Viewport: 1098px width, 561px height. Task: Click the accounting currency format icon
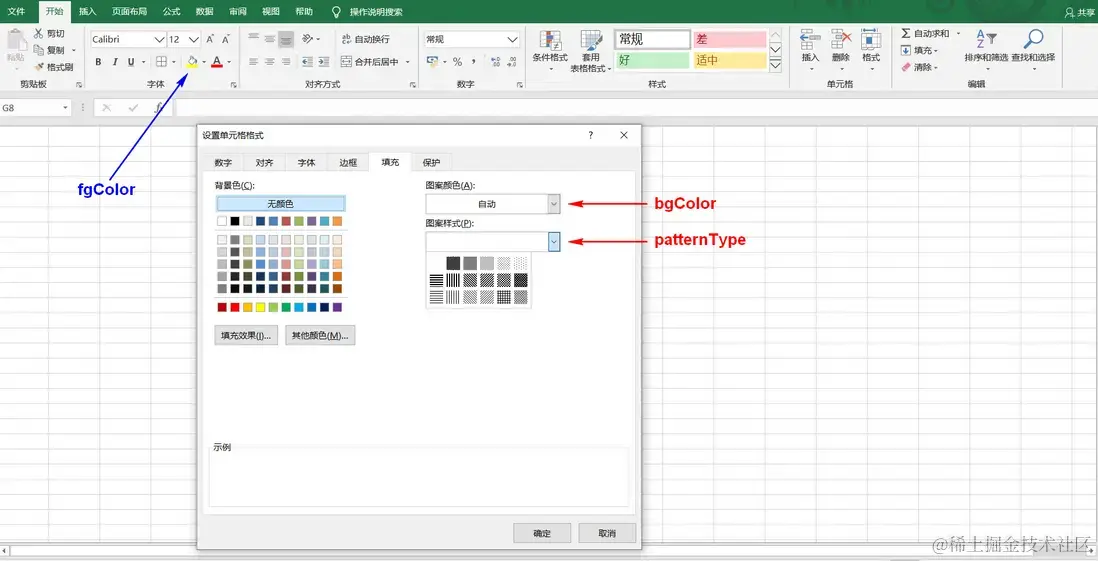(433, 62)
